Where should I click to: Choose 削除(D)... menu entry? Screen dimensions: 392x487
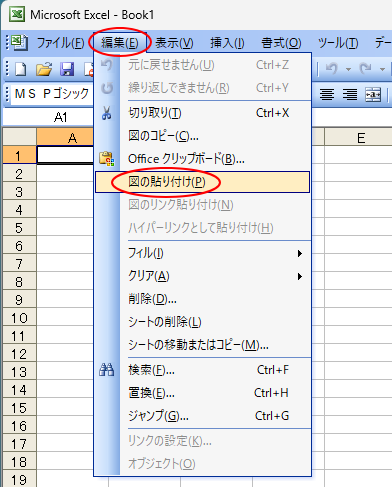coord(202,299)
